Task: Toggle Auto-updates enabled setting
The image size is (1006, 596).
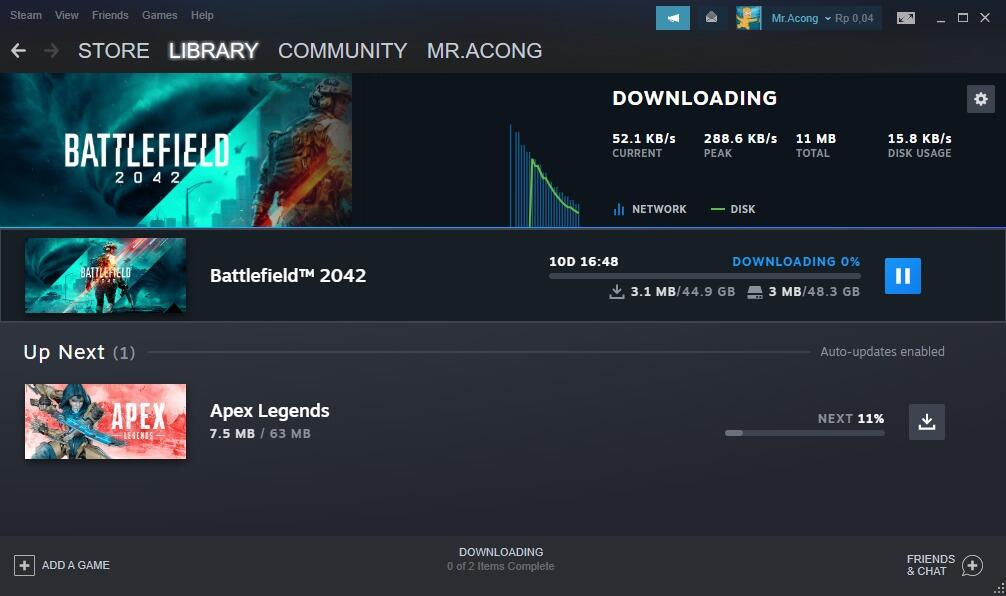Action: pos(882,351)
